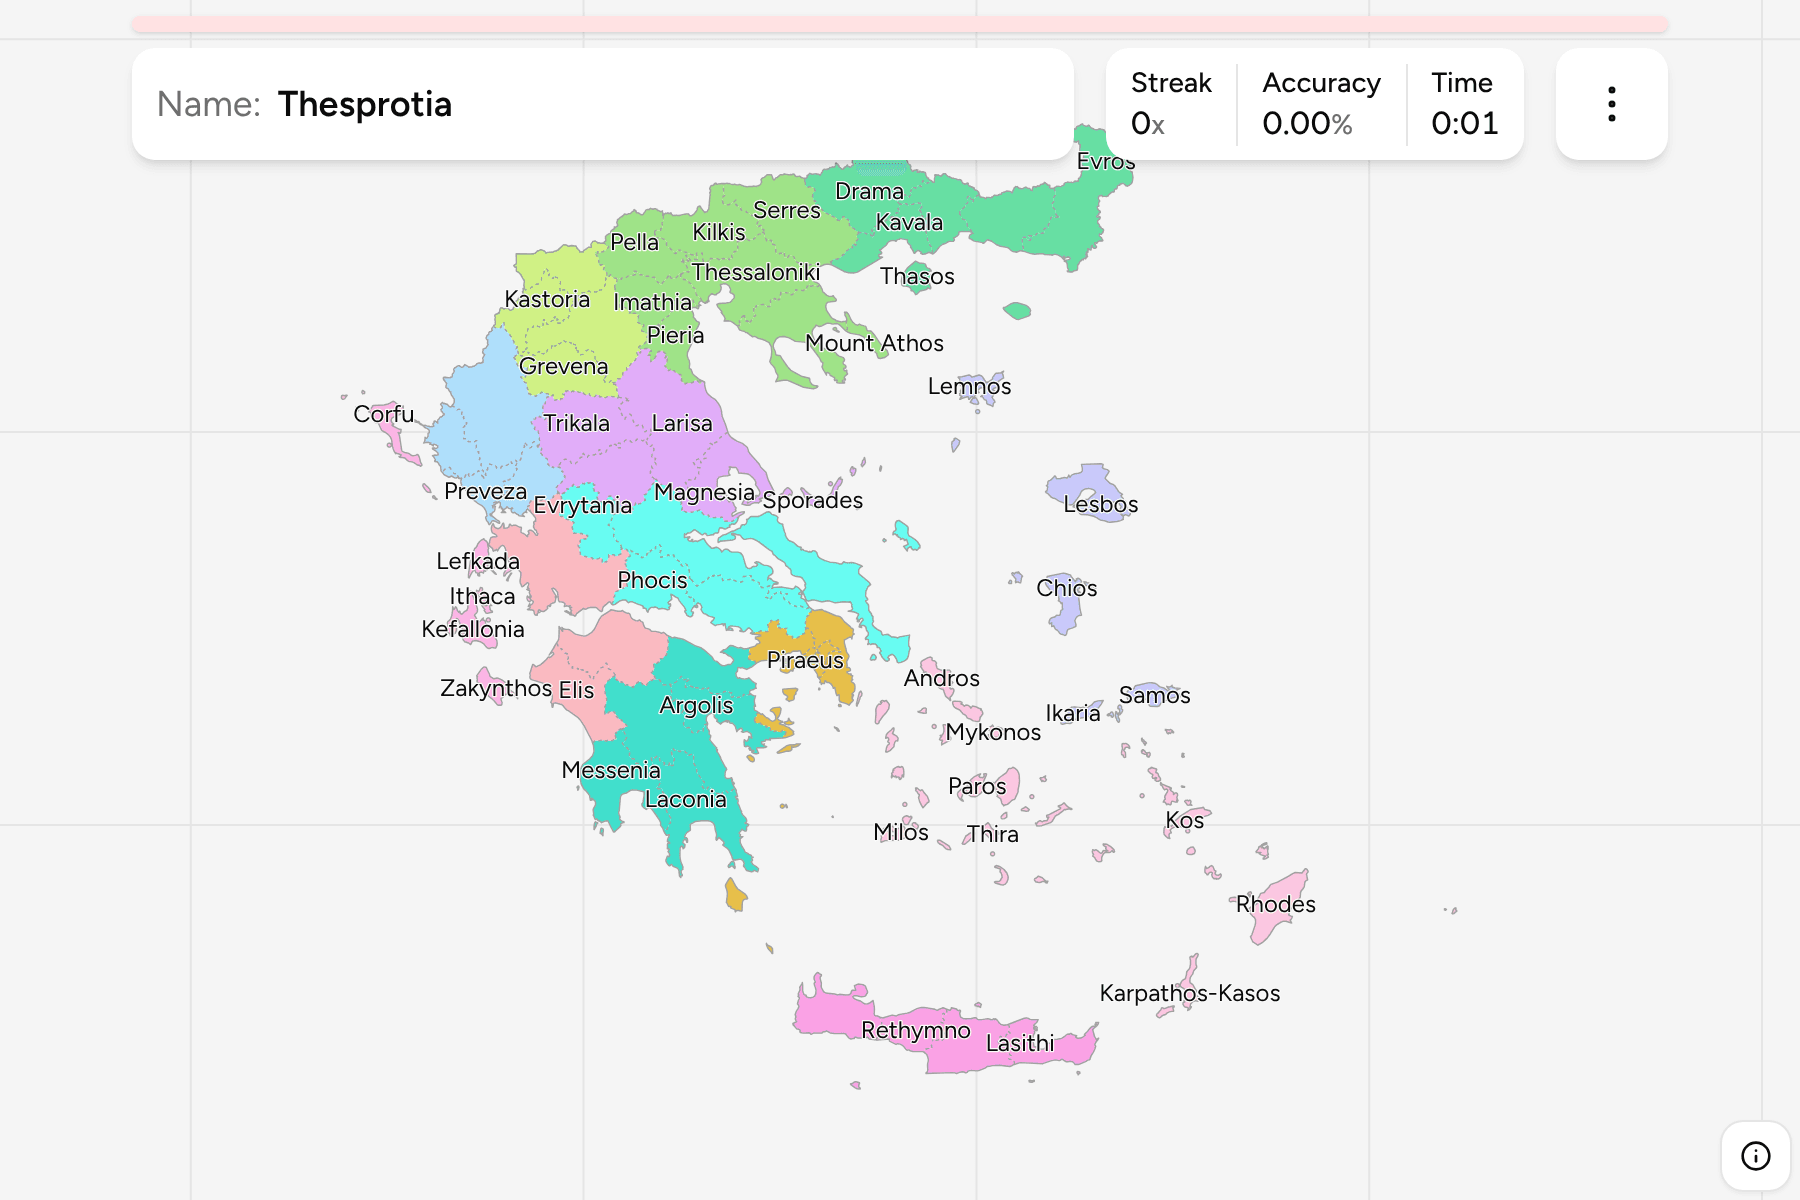The image size is (1800, 1200).
Task: Click the Samos island label
Action: pyautogui.click(x=1154, y=695)
